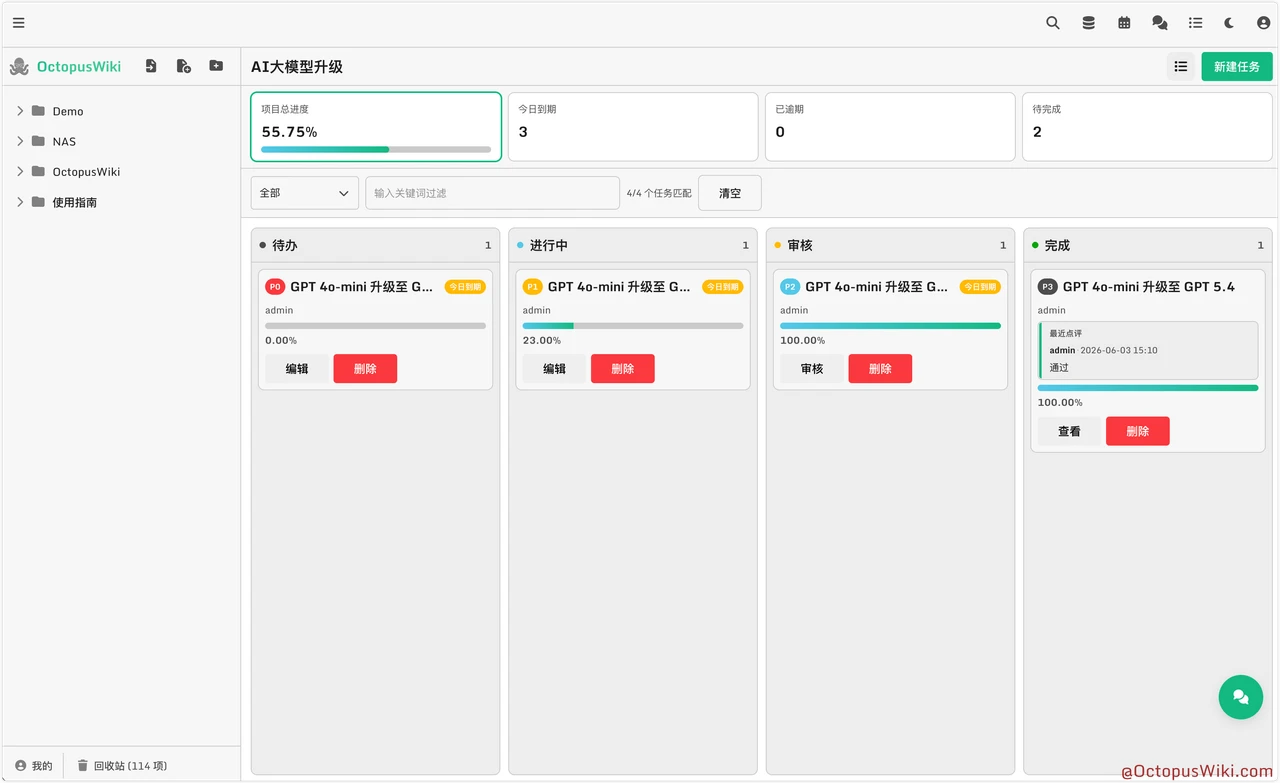Select the 使用指南 tree item label
Image resolution: width=1280 pixels, height=783 pixels.
75,203
